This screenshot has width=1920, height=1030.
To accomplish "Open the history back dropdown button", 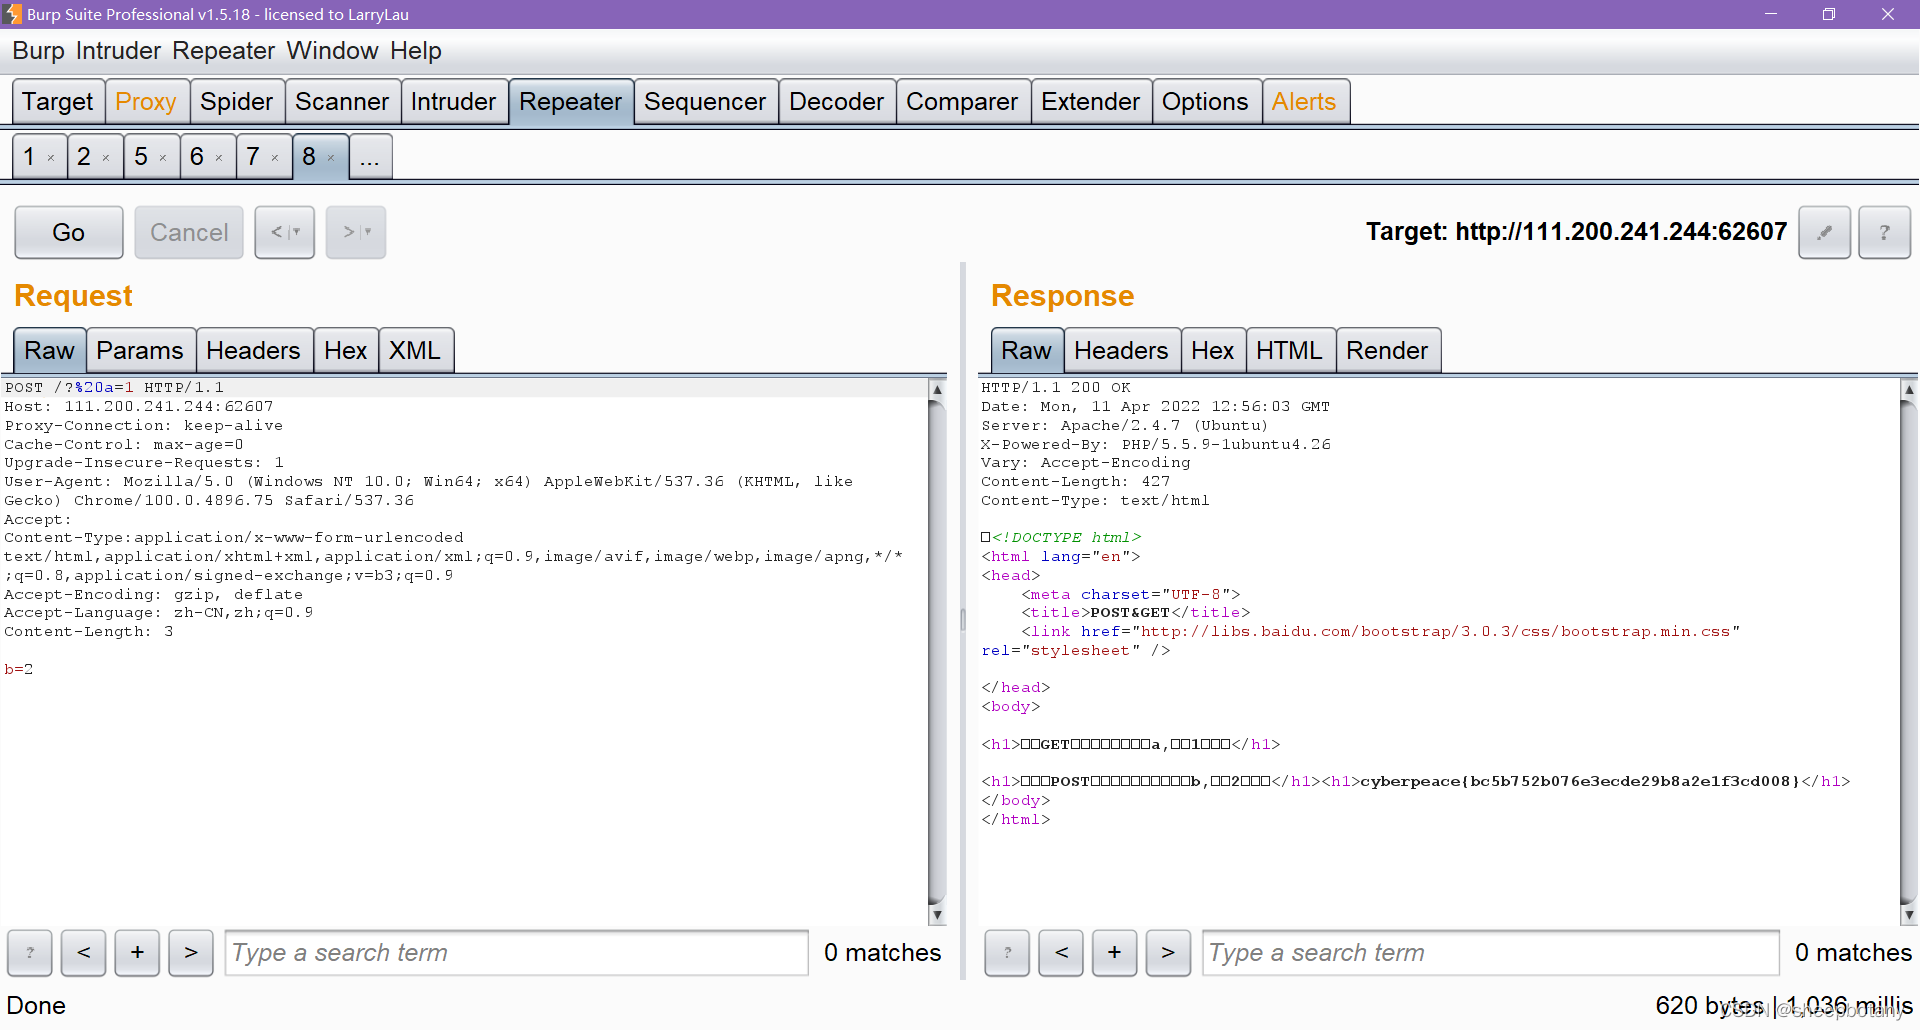I will 285,232.
